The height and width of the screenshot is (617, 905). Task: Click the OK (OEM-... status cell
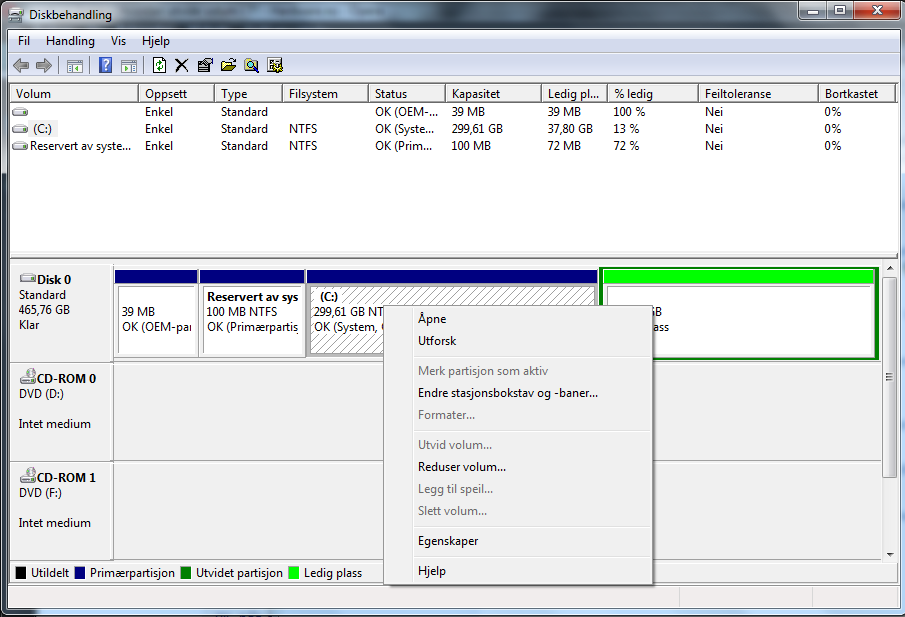coord(406,112)
